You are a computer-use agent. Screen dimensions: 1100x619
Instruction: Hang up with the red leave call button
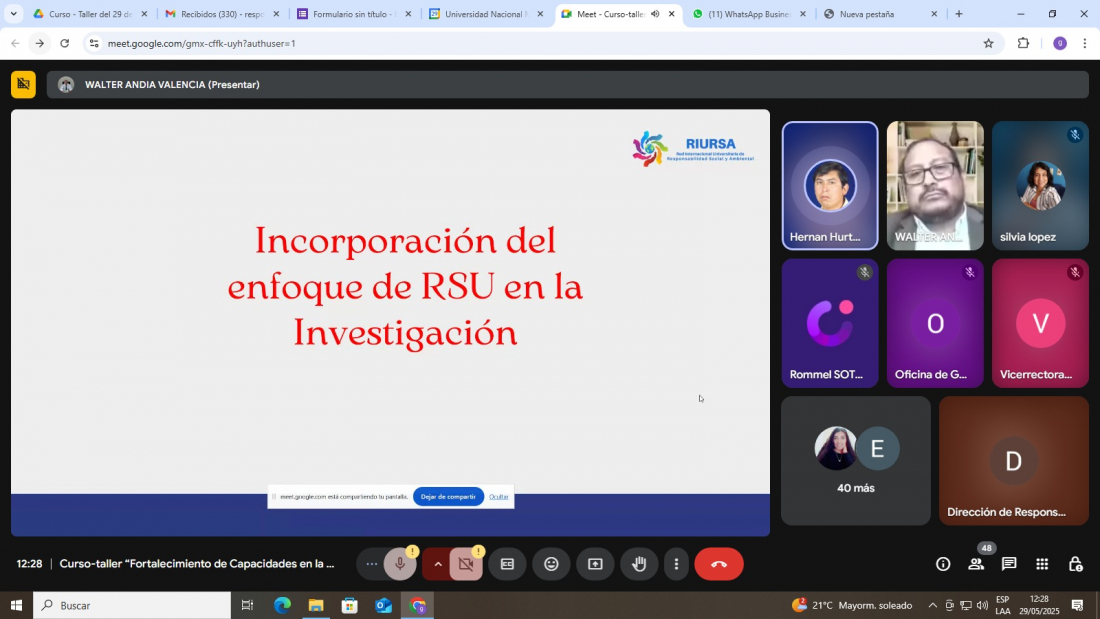point(718,564)
